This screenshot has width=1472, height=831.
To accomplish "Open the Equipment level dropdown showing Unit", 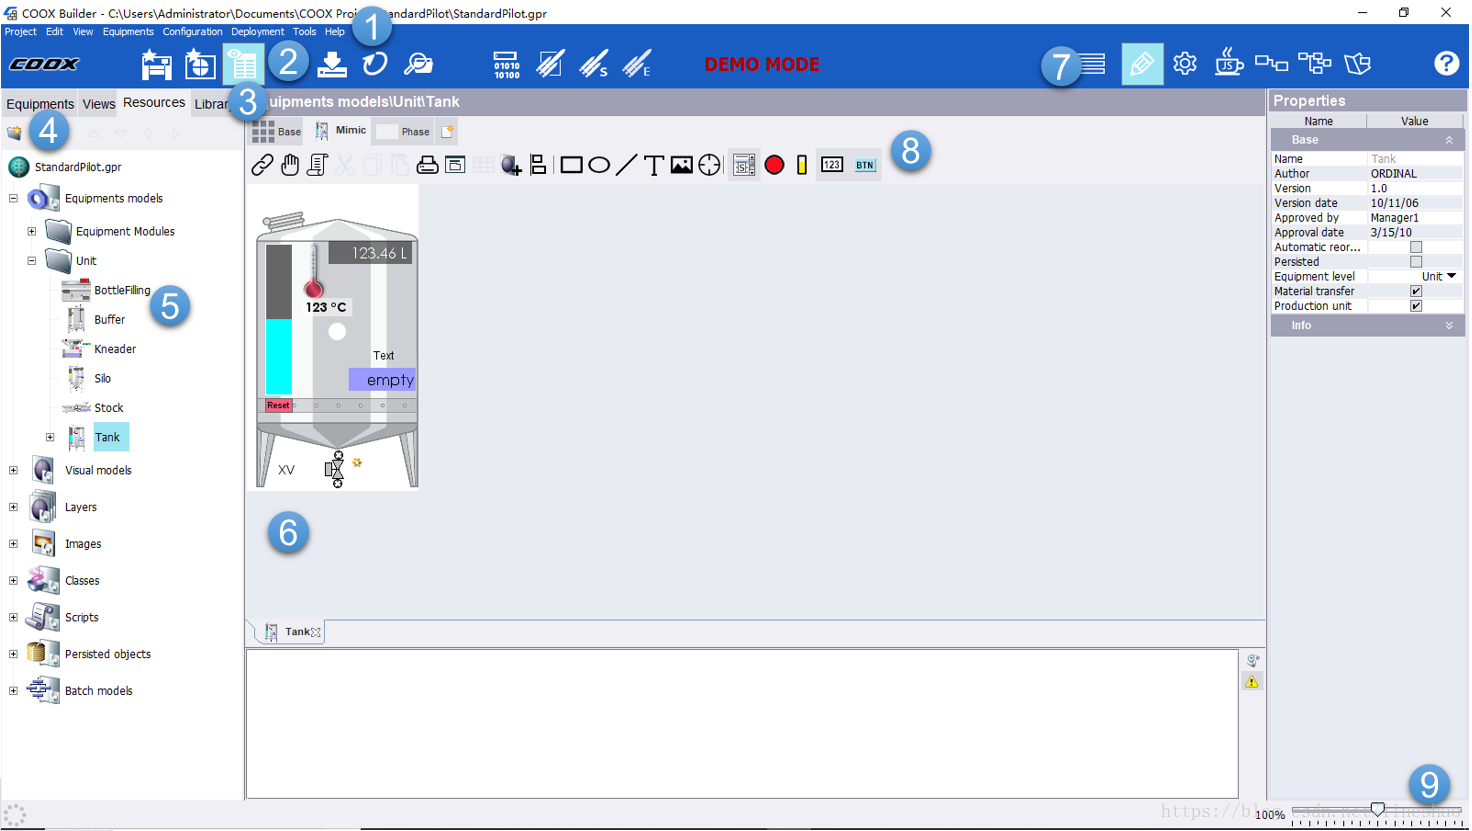I will tap(1449, 276).
